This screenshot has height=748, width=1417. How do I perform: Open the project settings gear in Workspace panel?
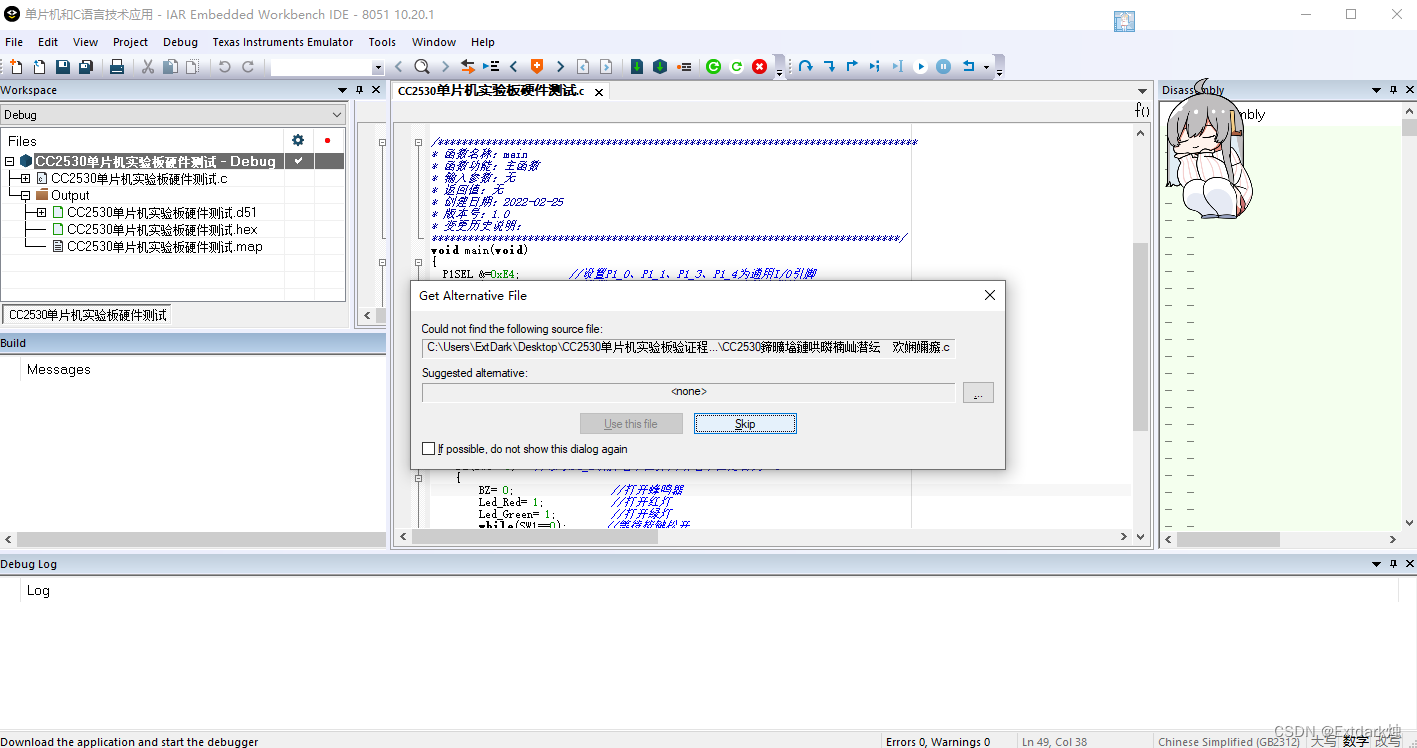(x=297, y=140)
